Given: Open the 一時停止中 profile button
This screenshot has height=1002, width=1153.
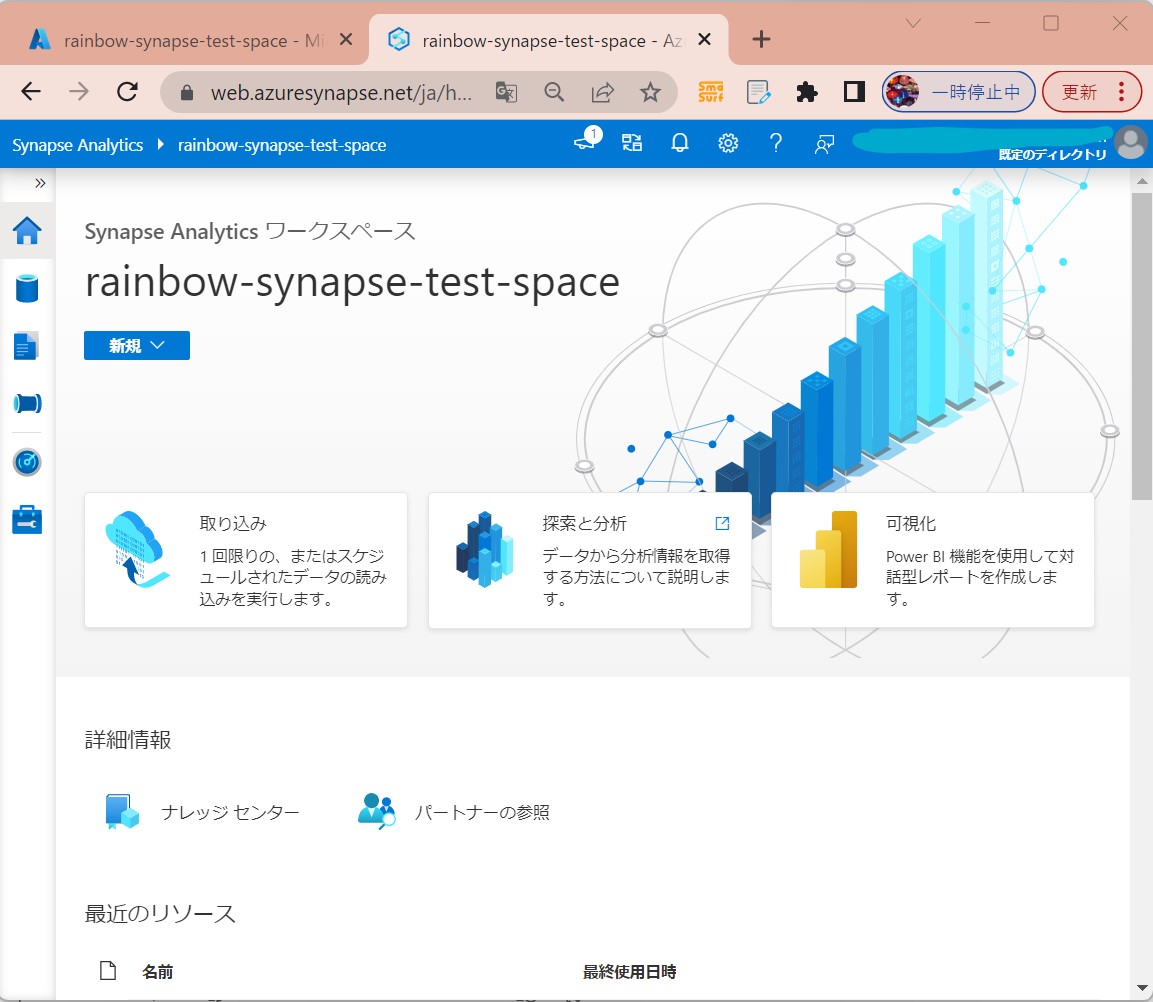Looking at the screenshot, I should [x=959, y=92].
